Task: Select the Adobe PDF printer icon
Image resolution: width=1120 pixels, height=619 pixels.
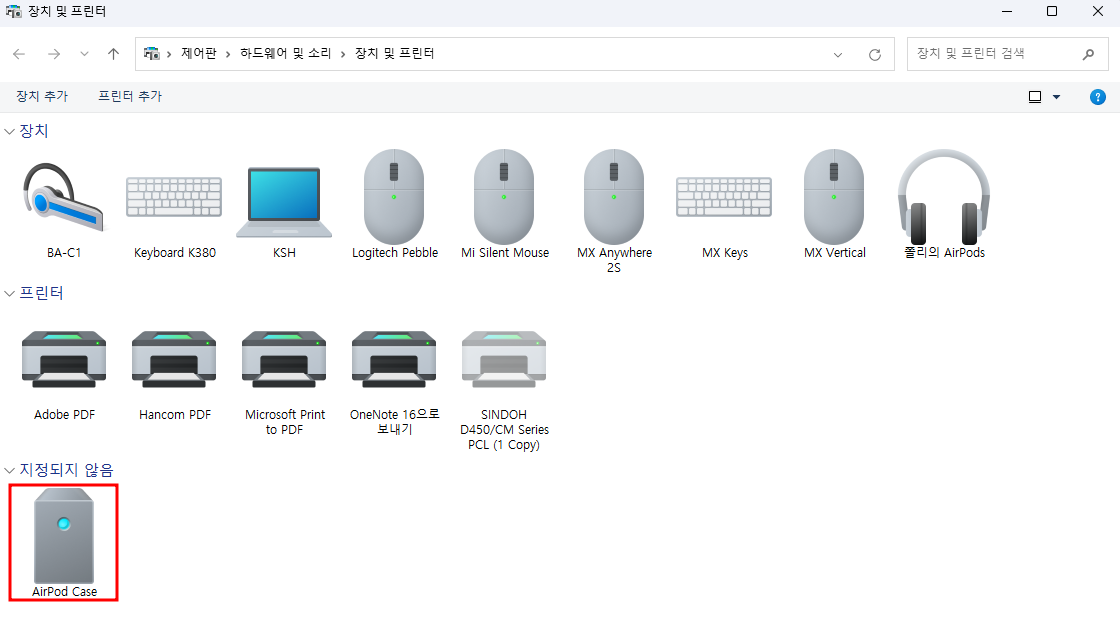Action: (x=64, y=359)
